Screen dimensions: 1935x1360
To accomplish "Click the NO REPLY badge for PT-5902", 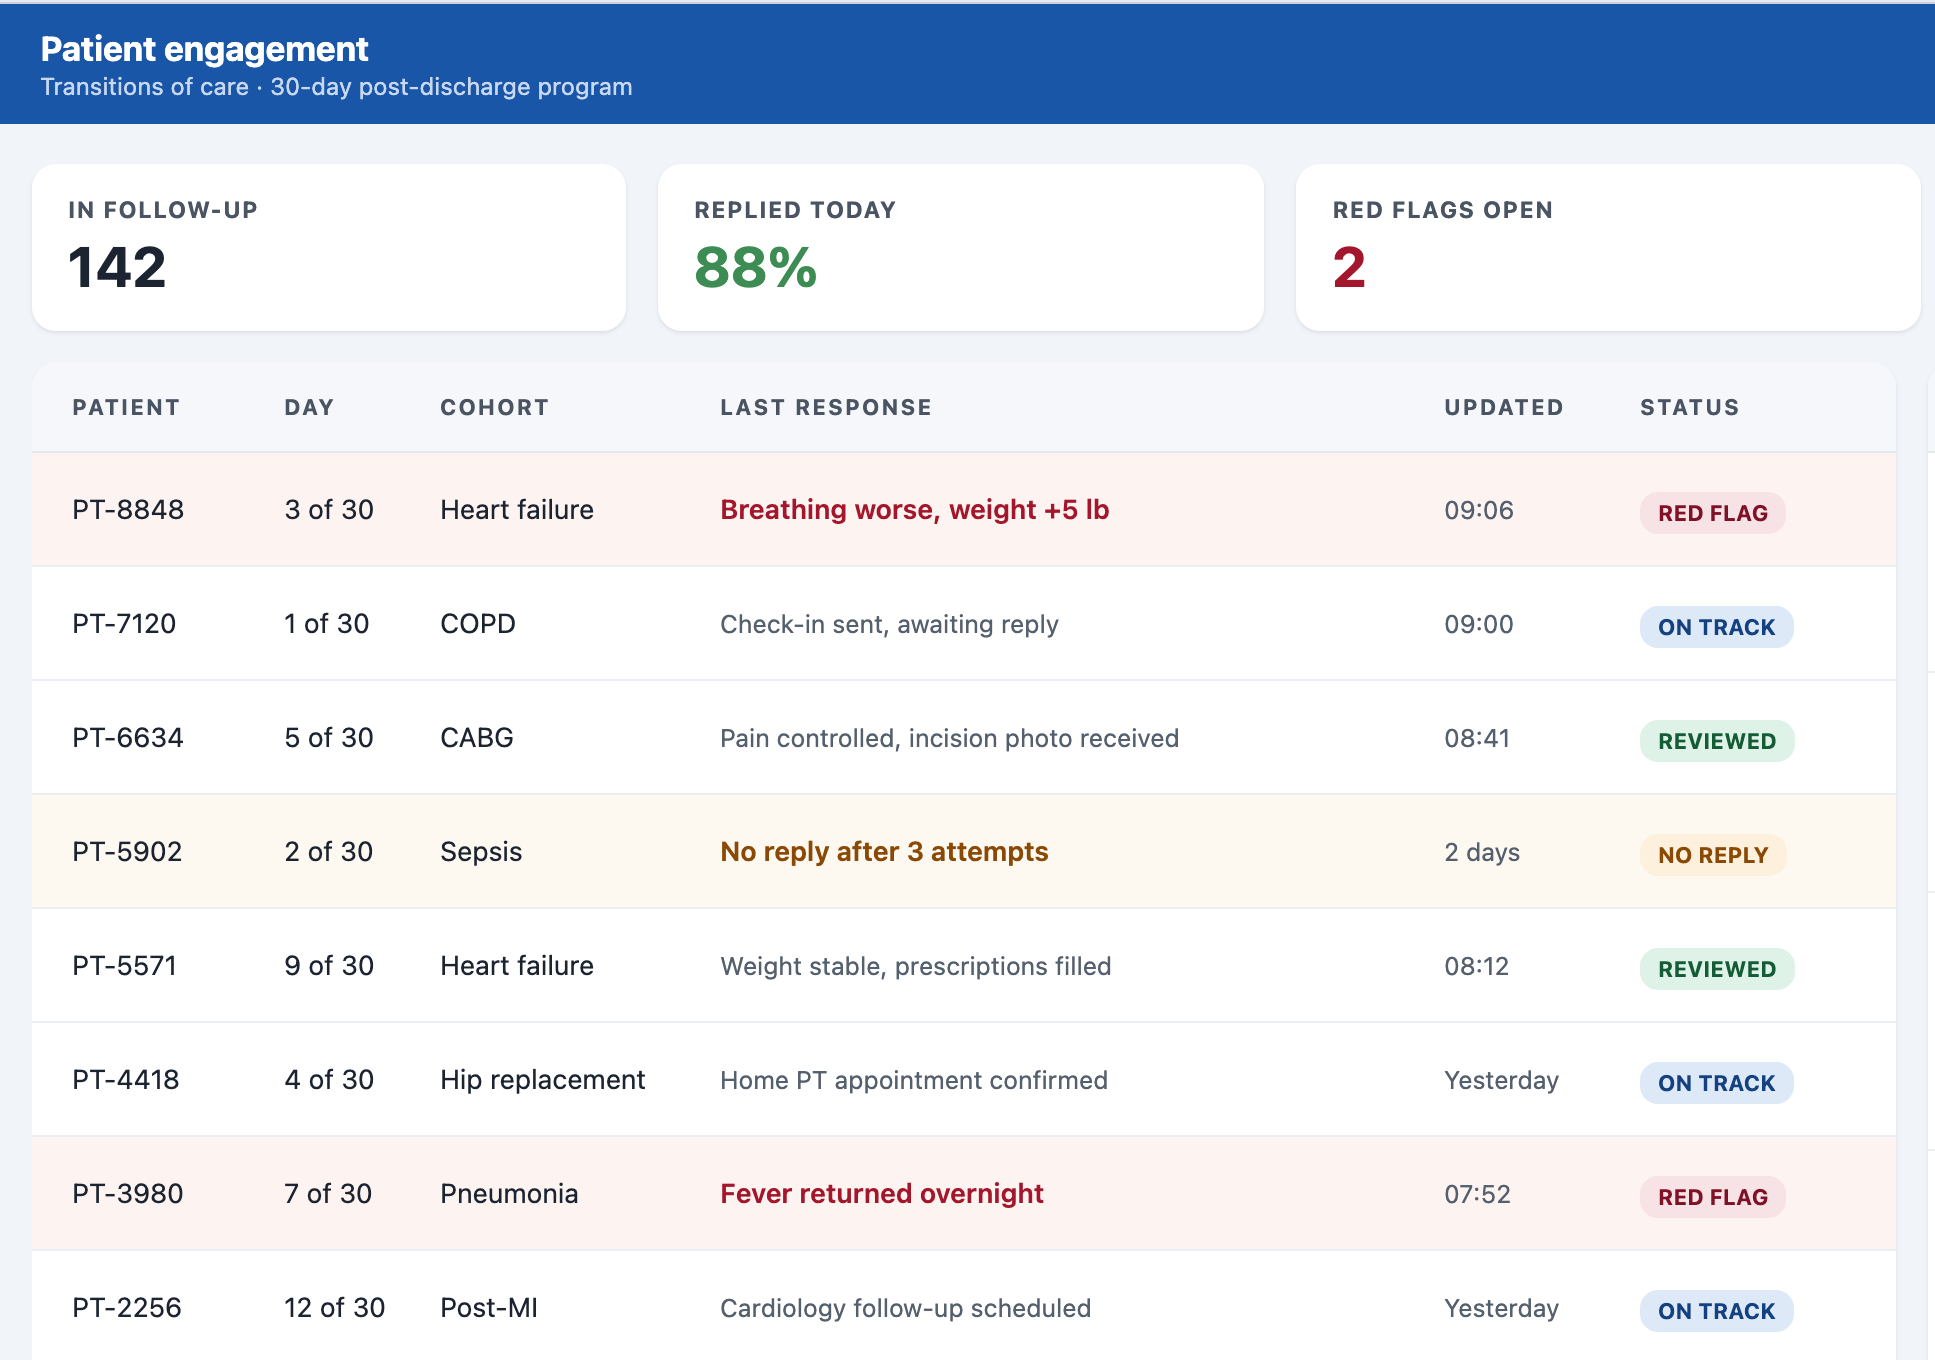I will point(1713,855).
